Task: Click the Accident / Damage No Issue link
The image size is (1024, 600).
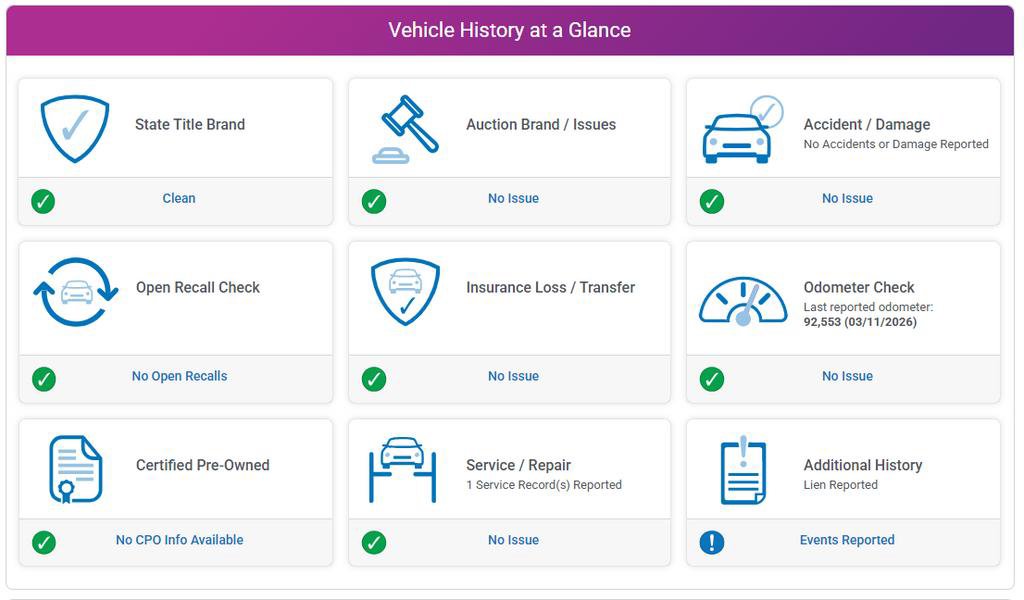Action: (847, 198)
